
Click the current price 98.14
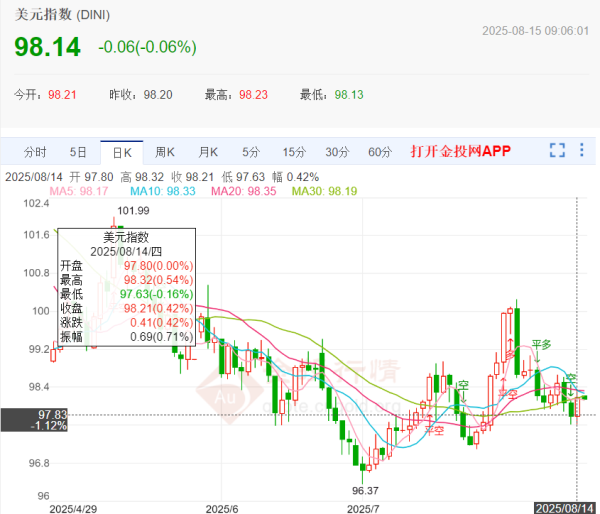coord(47,47)
